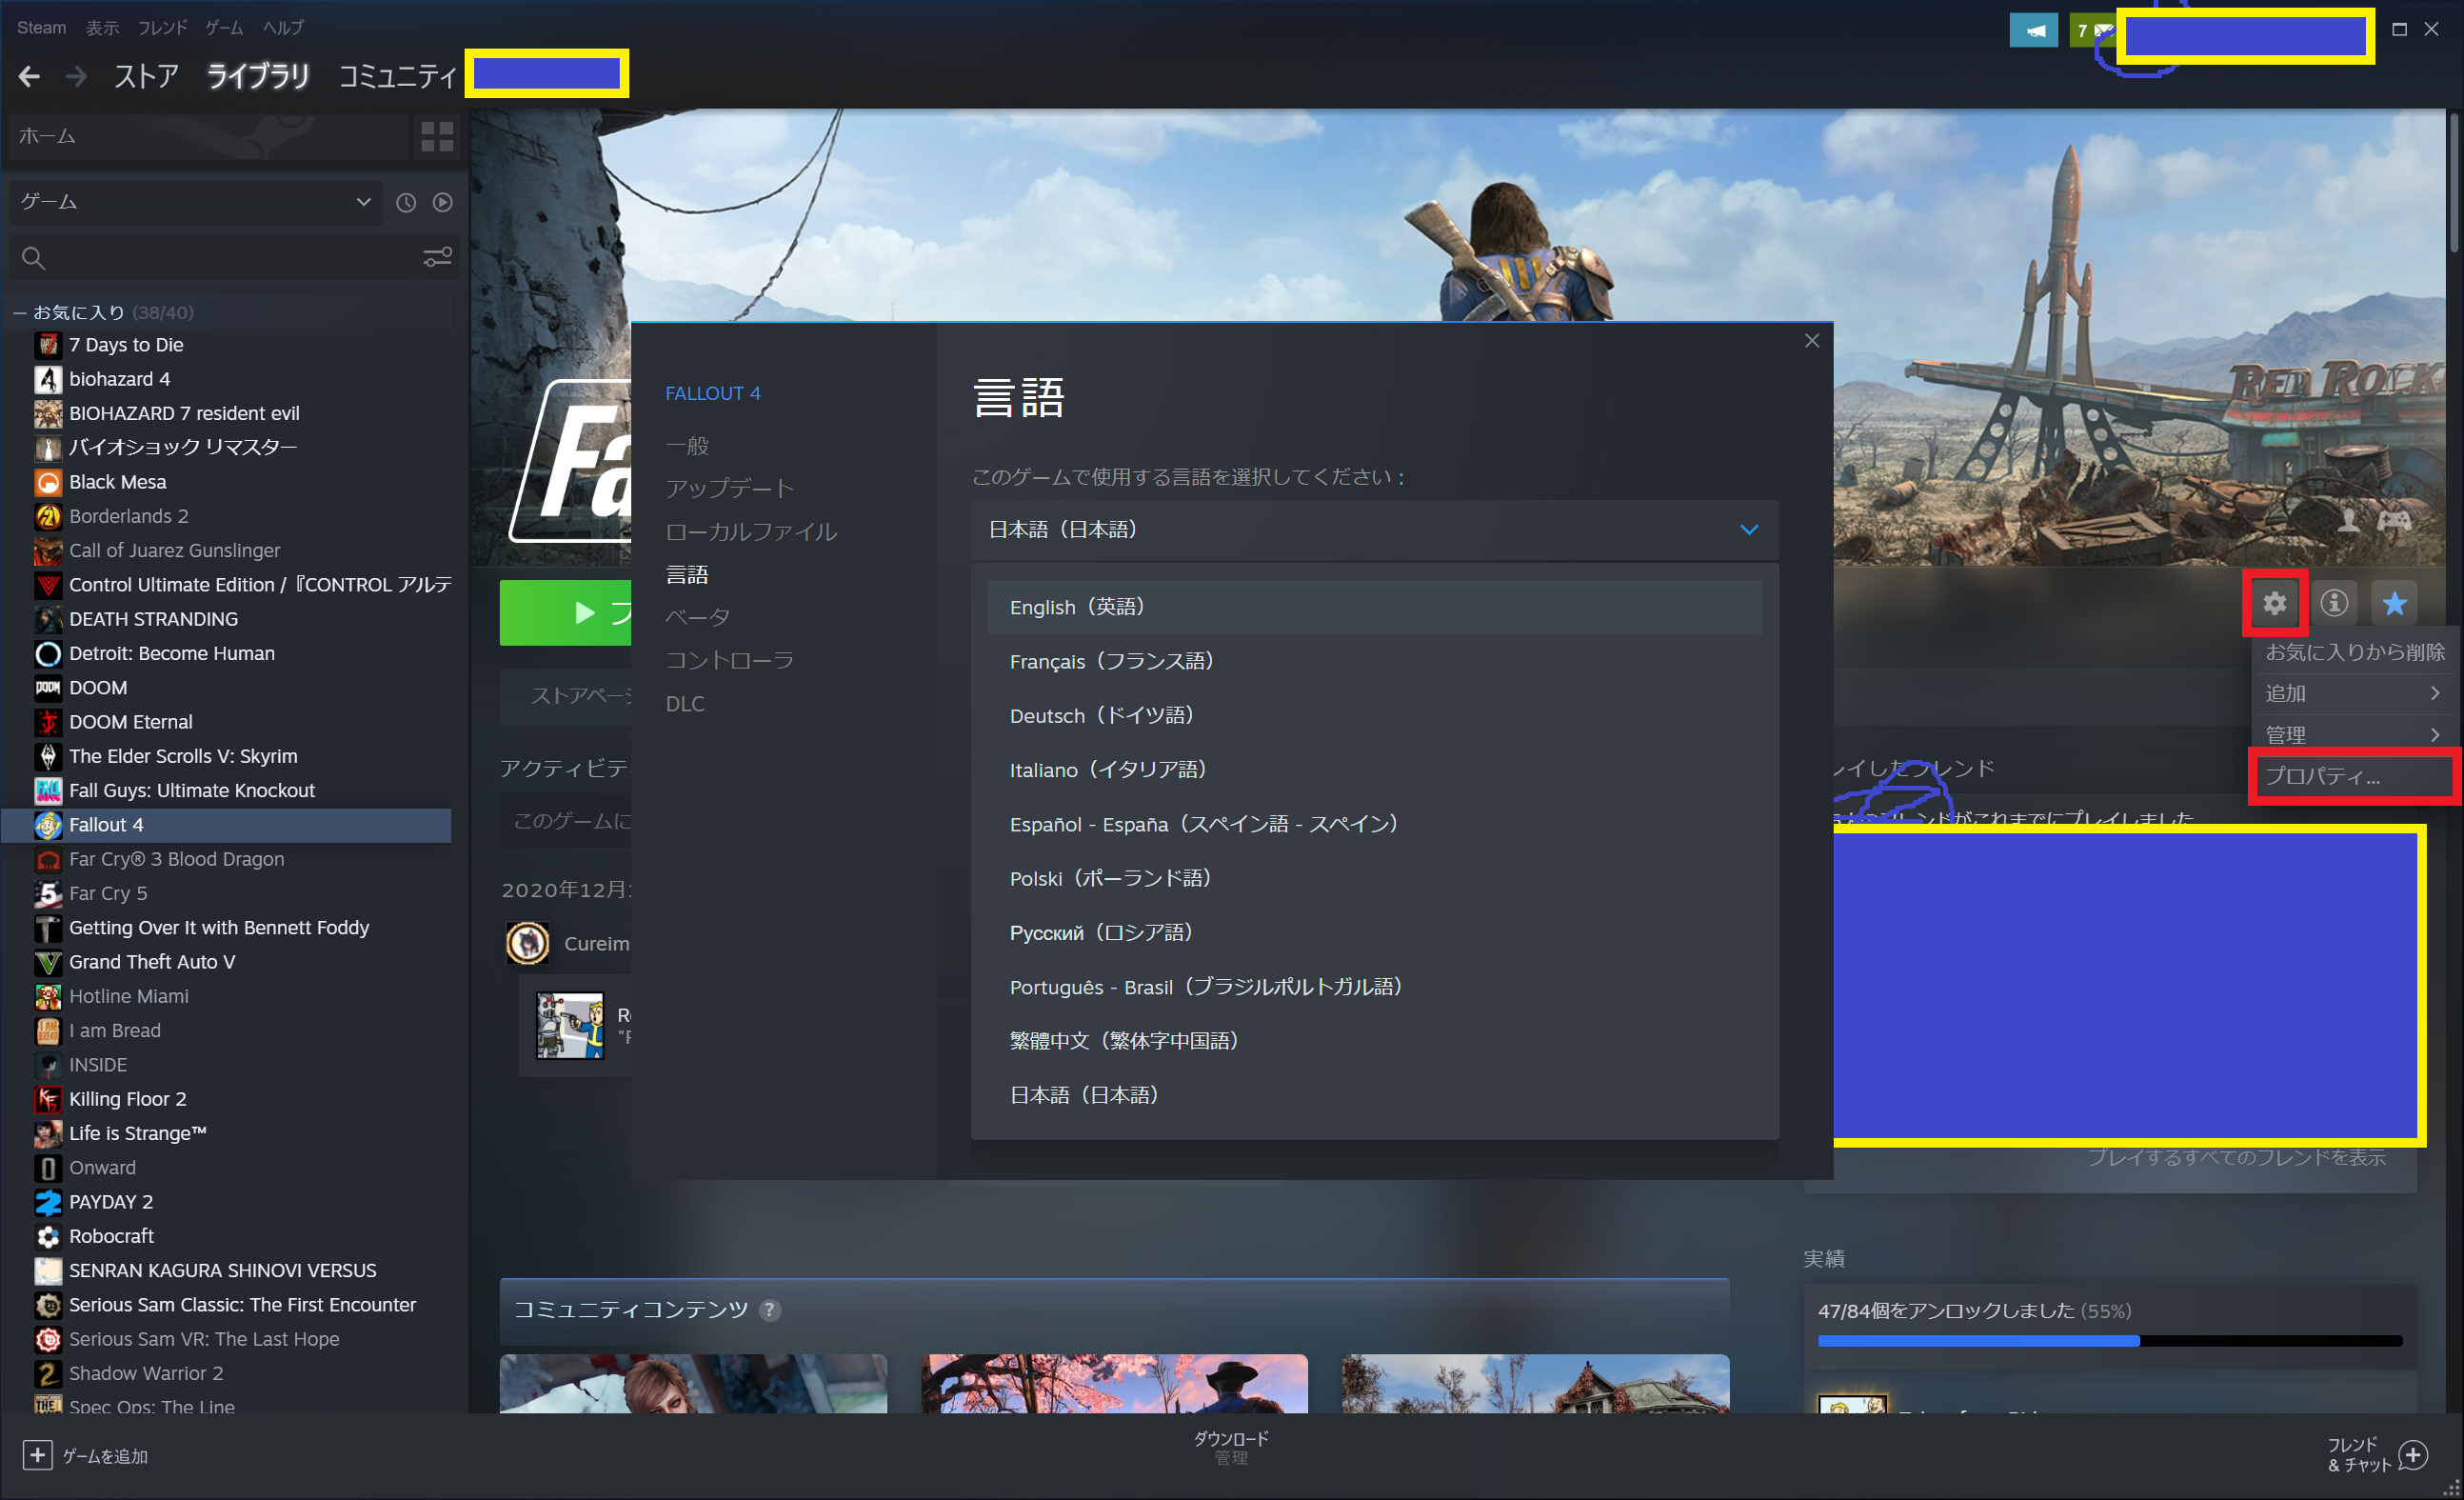Open the game language dropdown
This screenshot has height=1500, width=2464.
(1374, 530)
